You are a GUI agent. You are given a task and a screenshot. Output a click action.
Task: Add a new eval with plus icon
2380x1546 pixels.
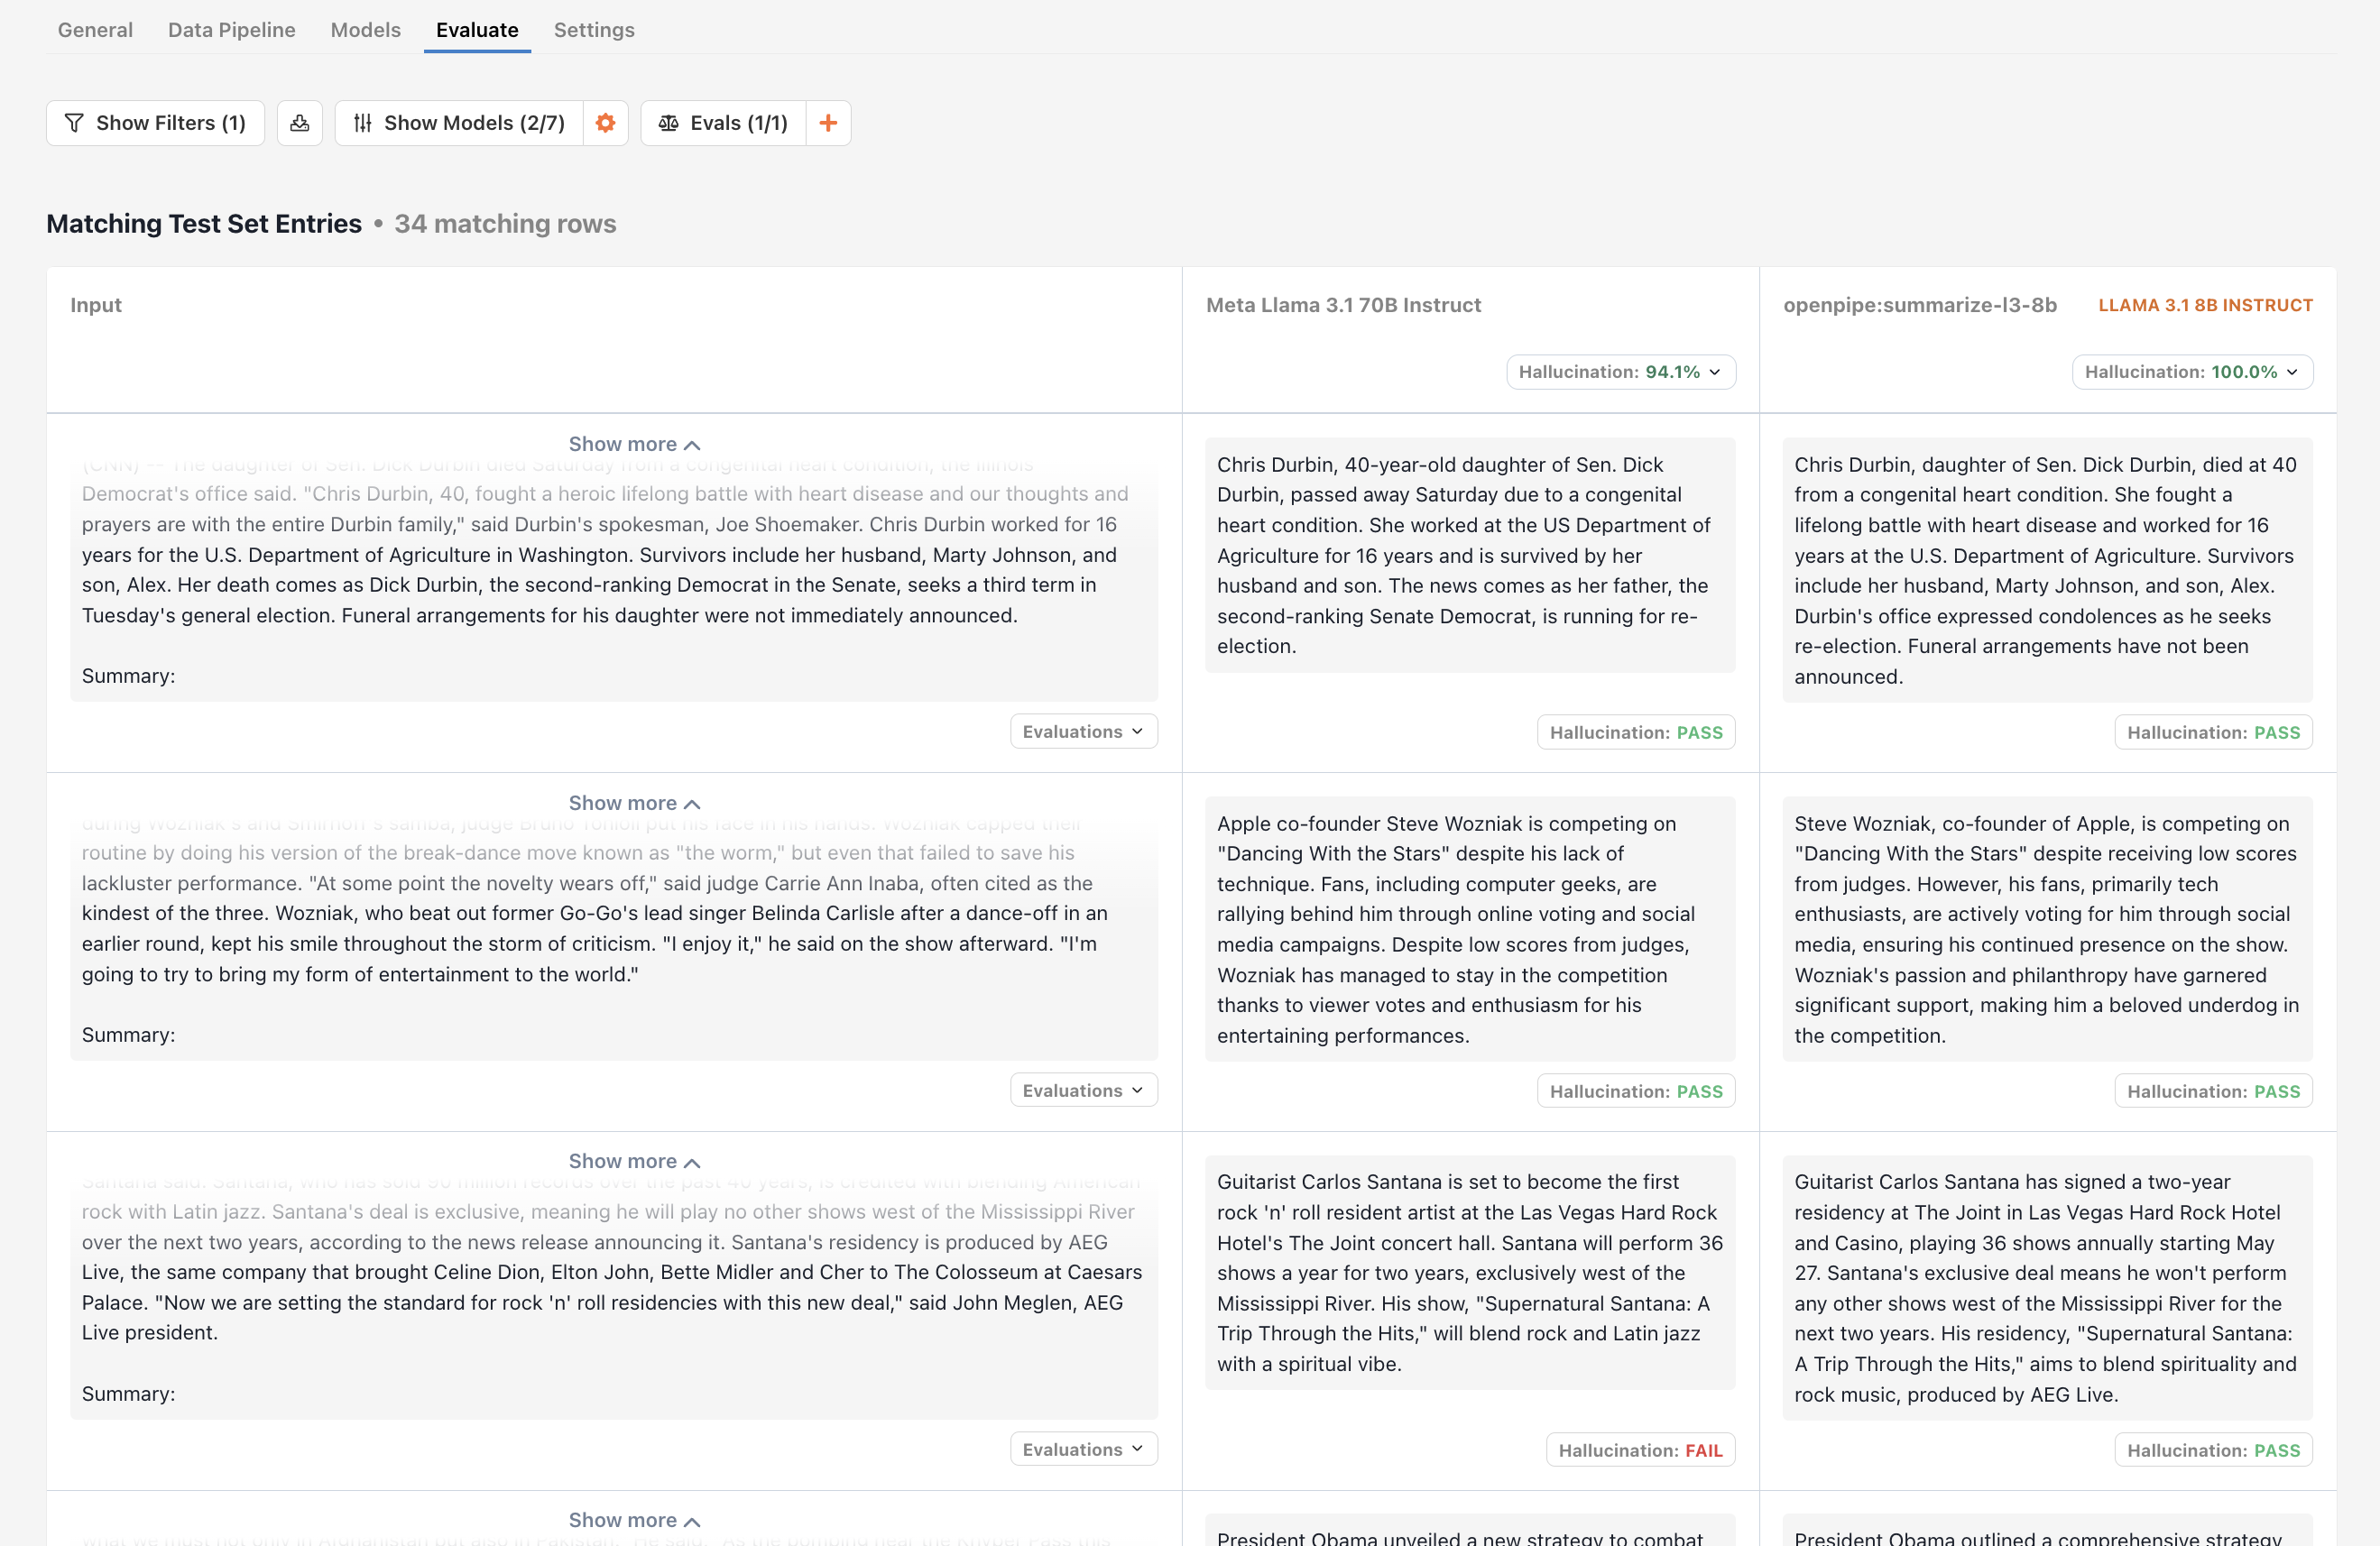click(828, 123)
